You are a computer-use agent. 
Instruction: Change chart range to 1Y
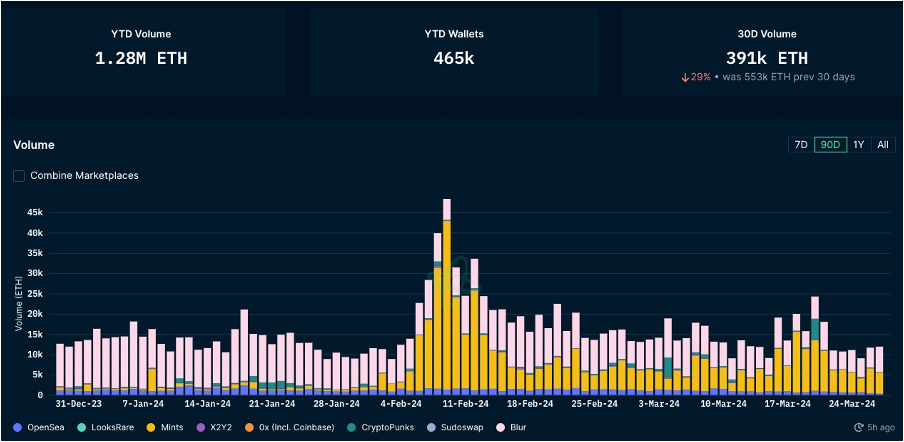pyautogui.click(x=858, y=145)
